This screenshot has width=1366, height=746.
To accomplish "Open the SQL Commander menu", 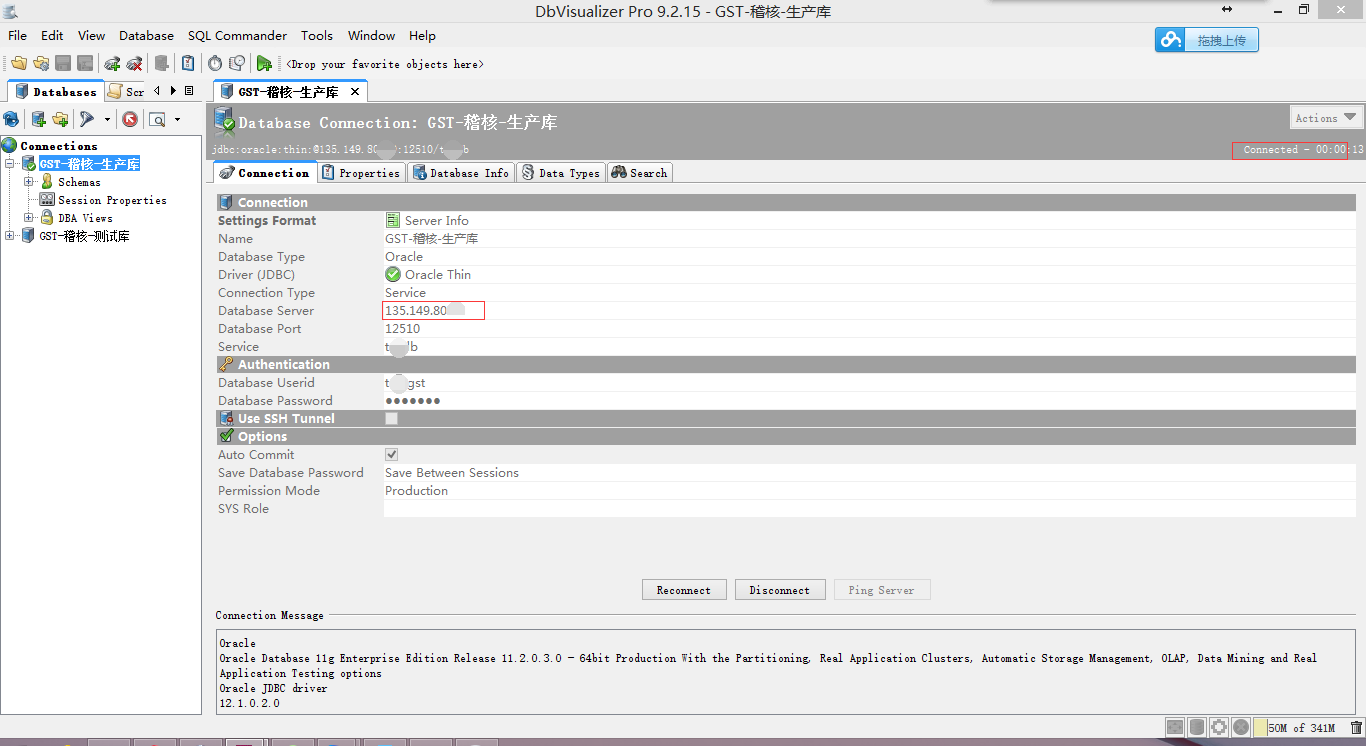I will (x=237, y=35).
